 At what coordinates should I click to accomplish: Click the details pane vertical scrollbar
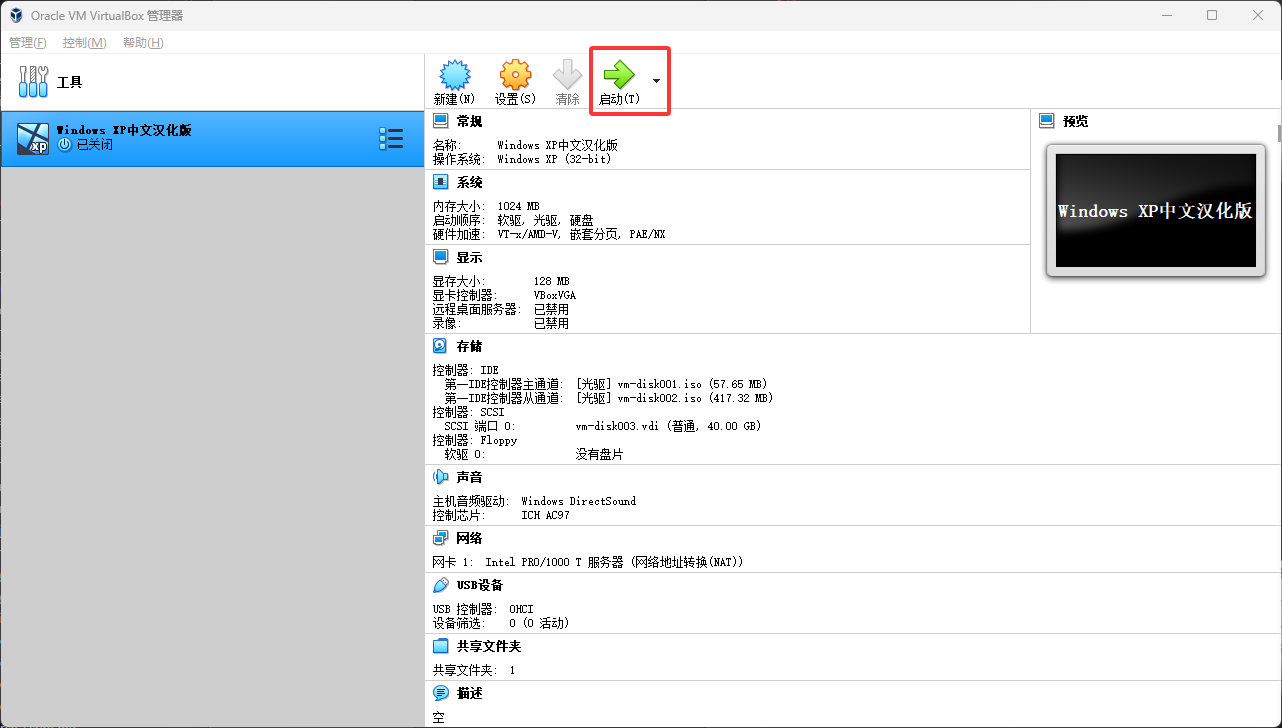pos(1278,133)
